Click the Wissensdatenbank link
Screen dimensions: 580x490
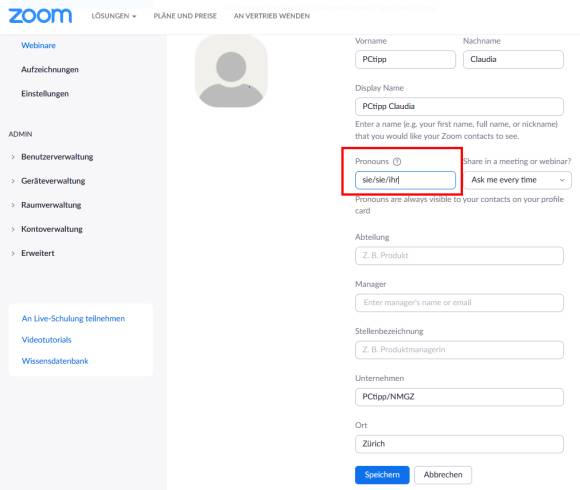pyautogui.click(x=55, y=361)
